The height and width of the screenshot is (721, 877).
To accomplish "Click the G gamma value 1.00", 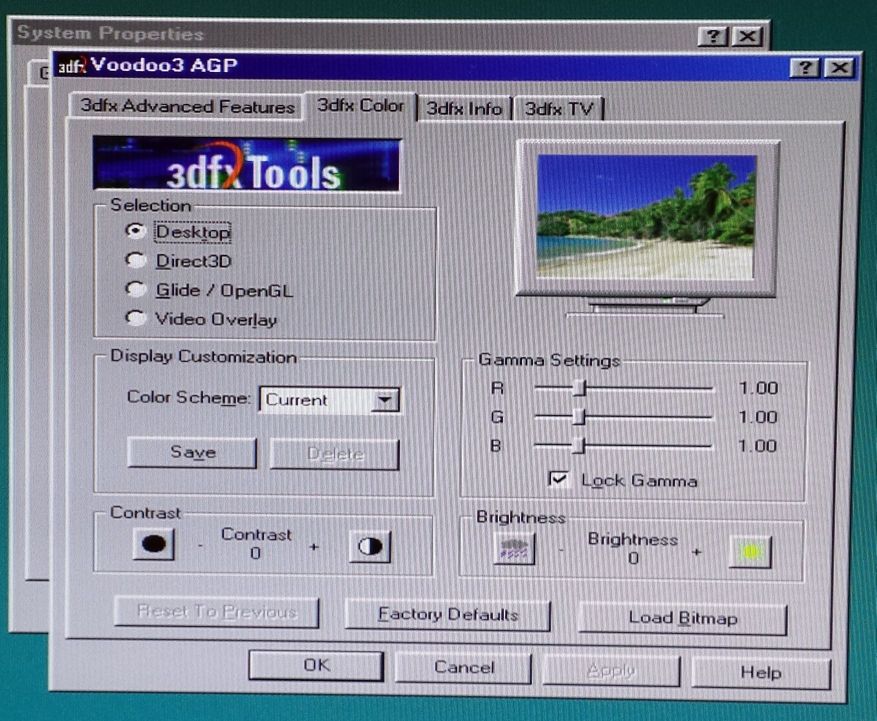I will [758, 417].
